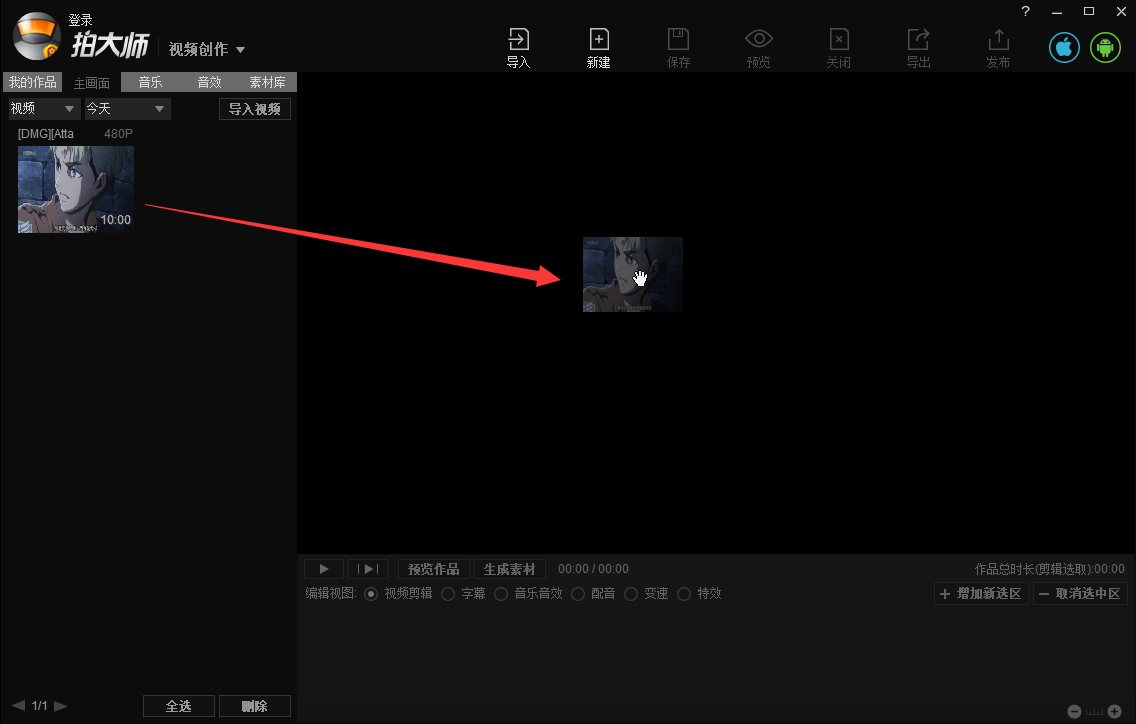Click the 导入 import icon
1136x724 pixels.
[518, 46]
